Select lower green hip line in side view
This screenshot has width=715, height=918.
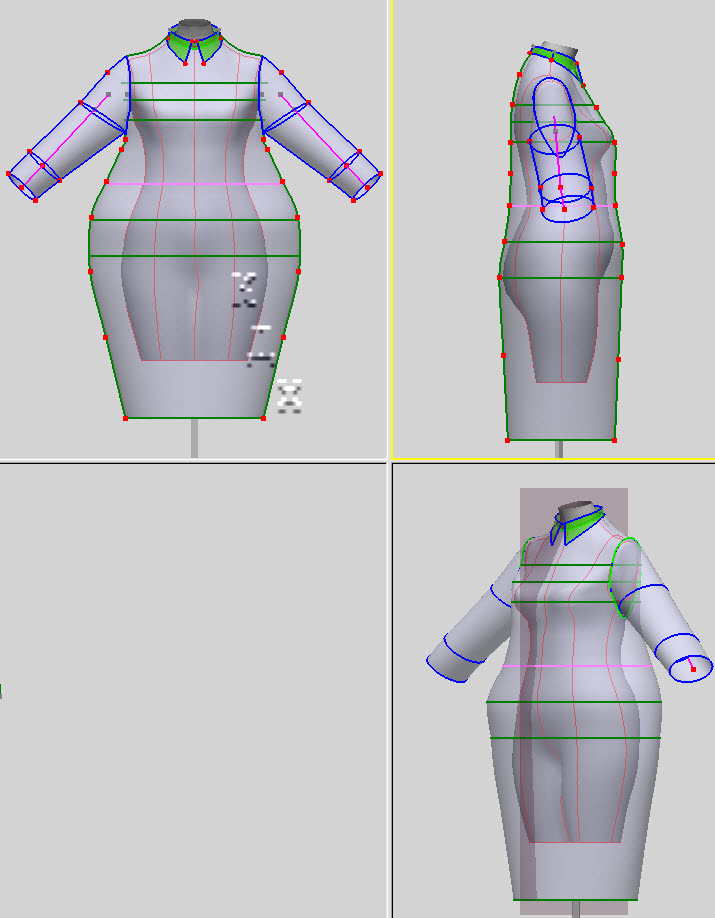[x=560, y=278]
